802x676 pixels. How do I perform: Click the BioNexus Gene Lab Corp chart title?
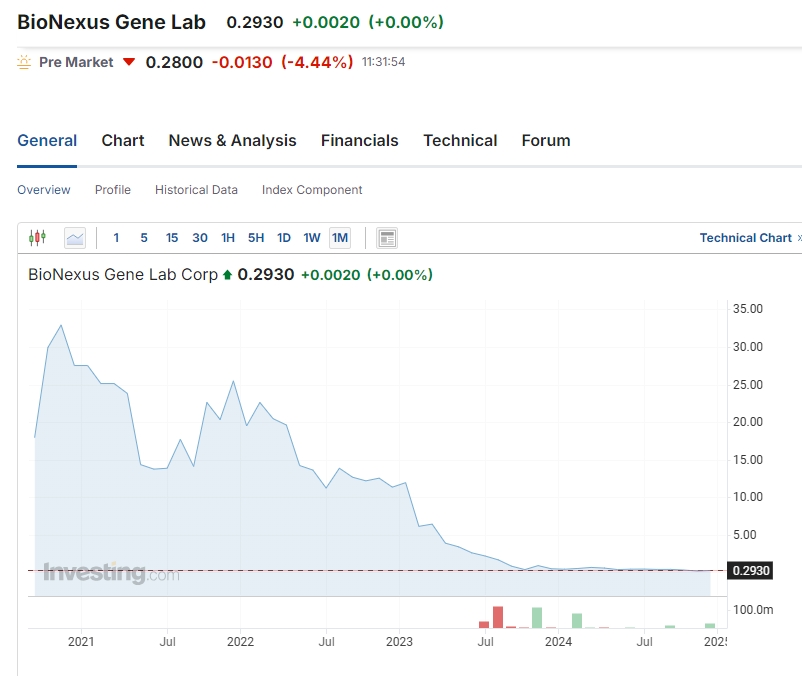click(123, 275)
